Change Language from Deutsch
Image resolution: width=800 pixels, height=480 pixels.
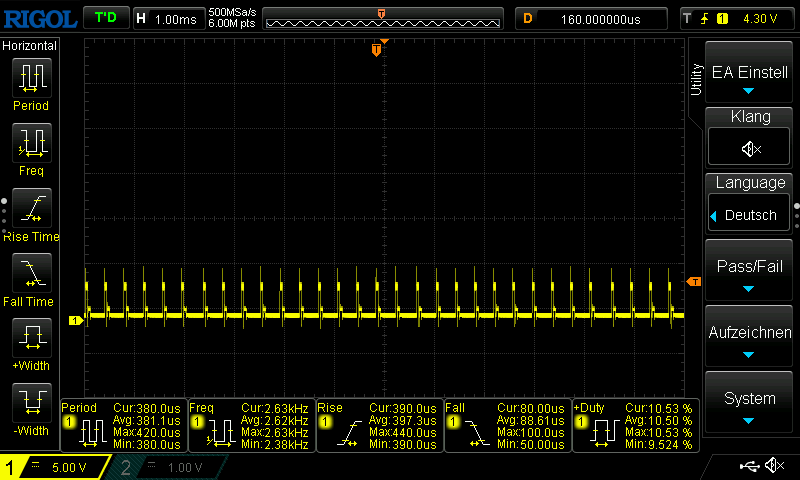[749, 213]
